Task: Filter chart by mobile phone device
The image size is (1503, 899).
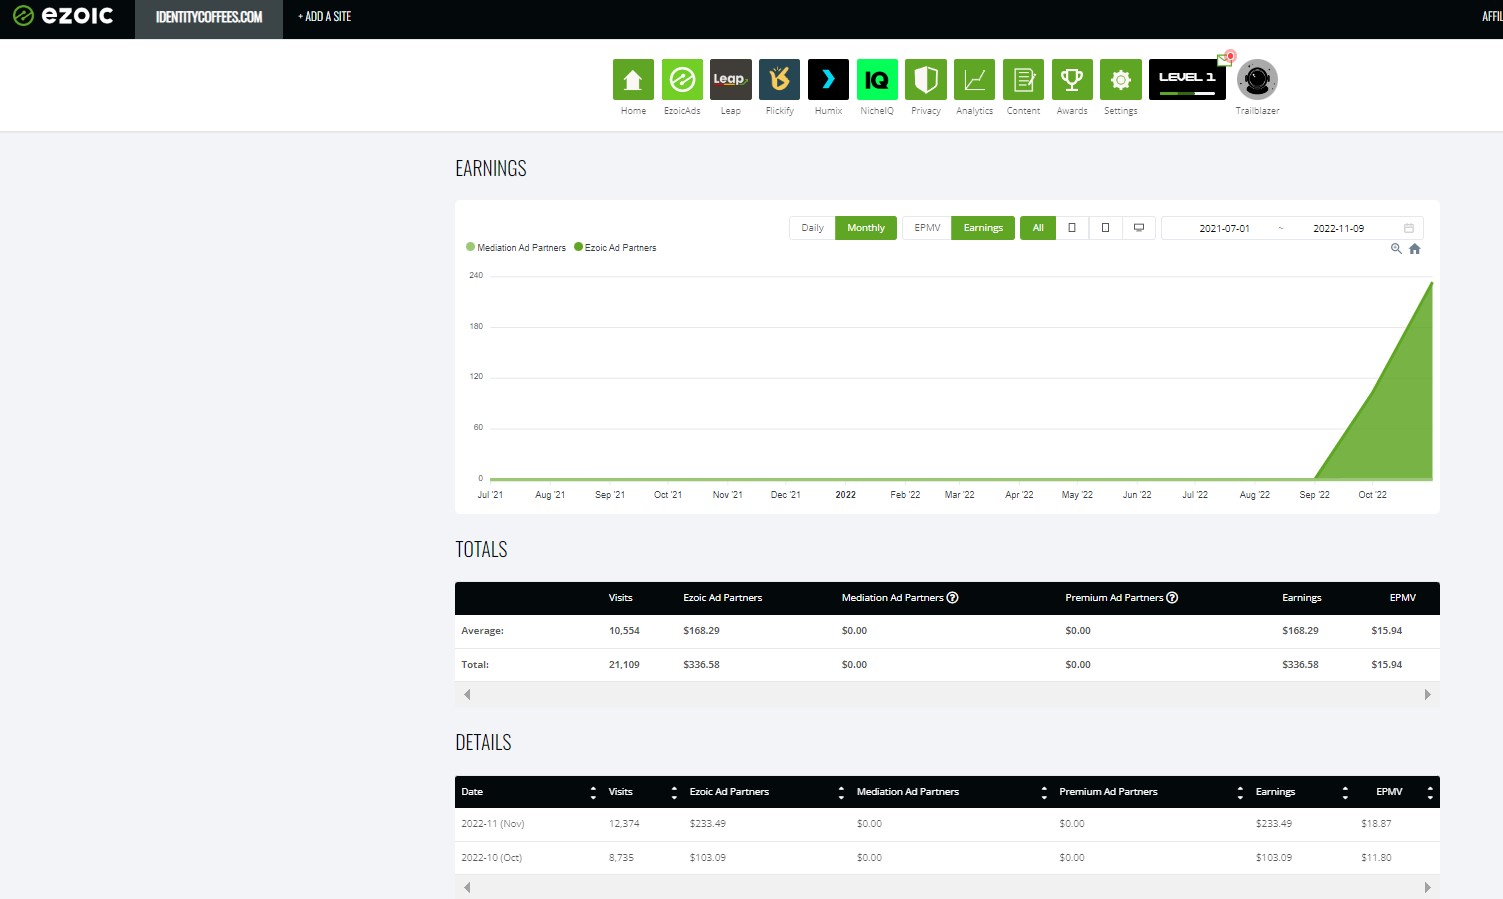Action: (x=1072, y=228)
